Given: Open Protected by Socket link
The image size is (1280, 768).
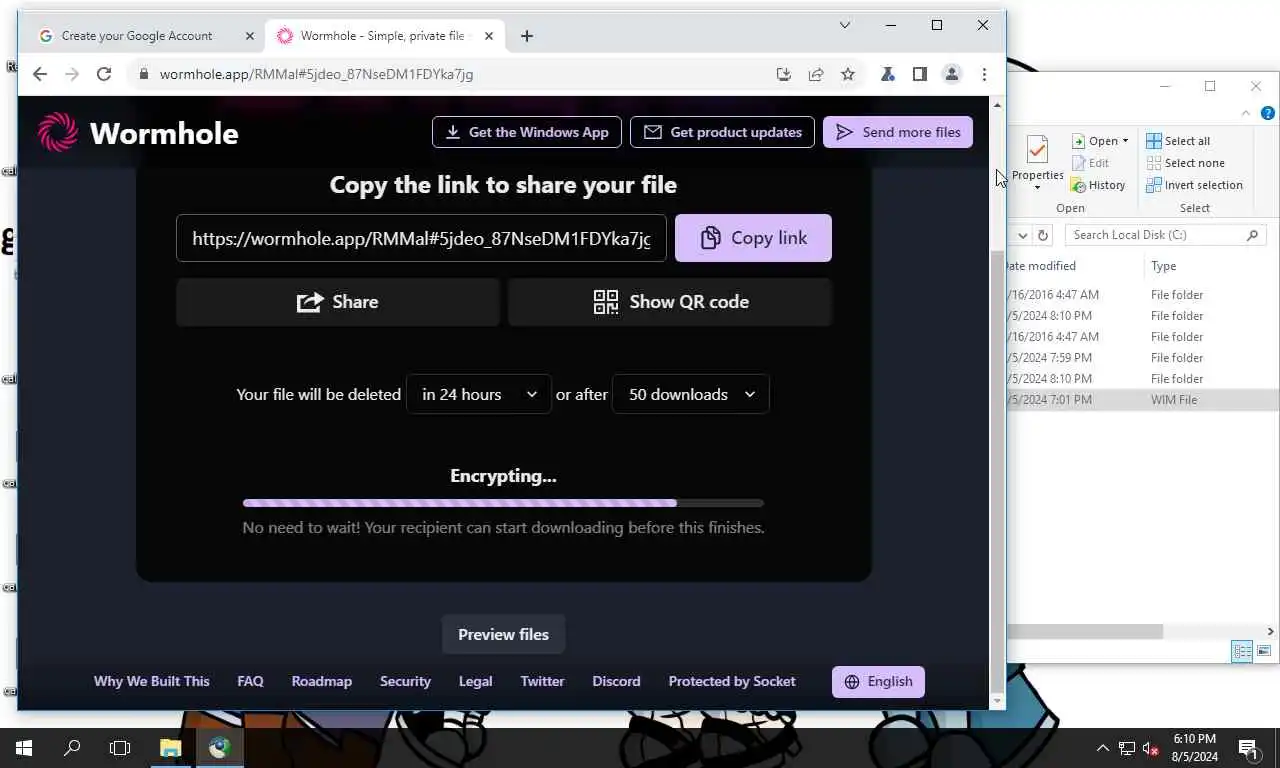Looking at the screenshot, I should pos(732,681).
